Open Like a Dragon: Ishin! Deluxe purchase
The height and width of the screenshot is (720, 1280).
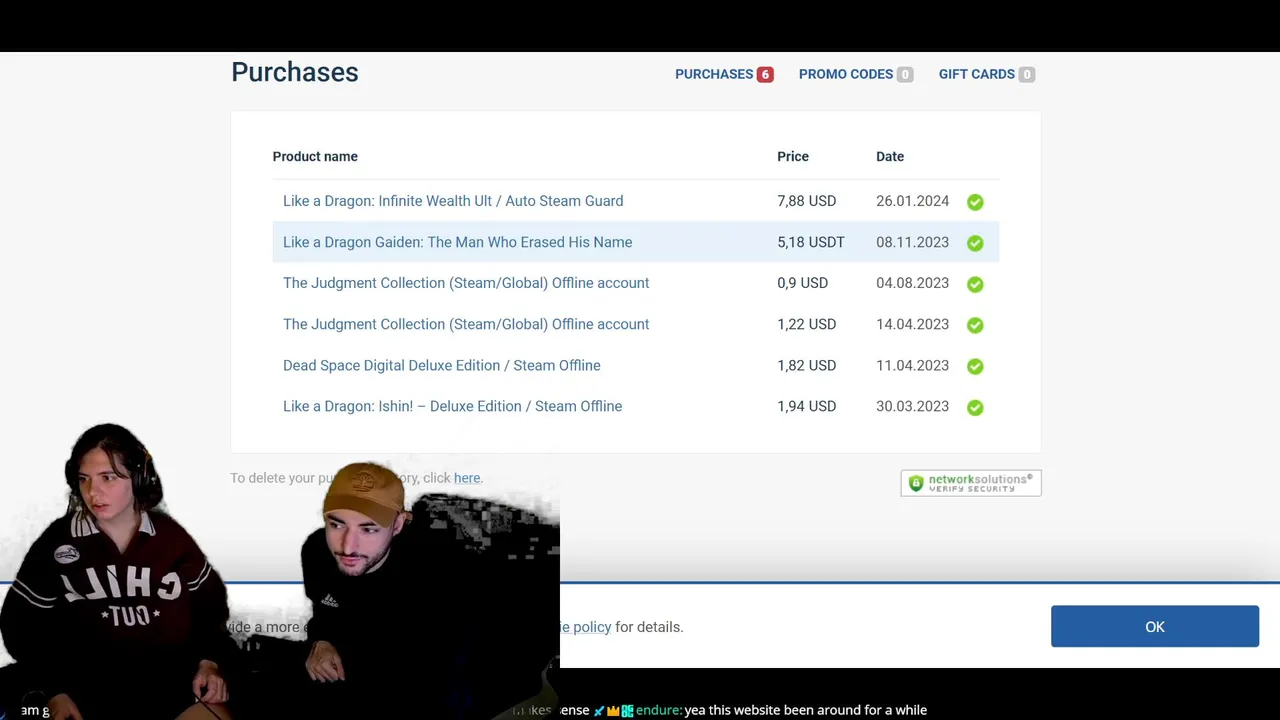pos(452,406)
